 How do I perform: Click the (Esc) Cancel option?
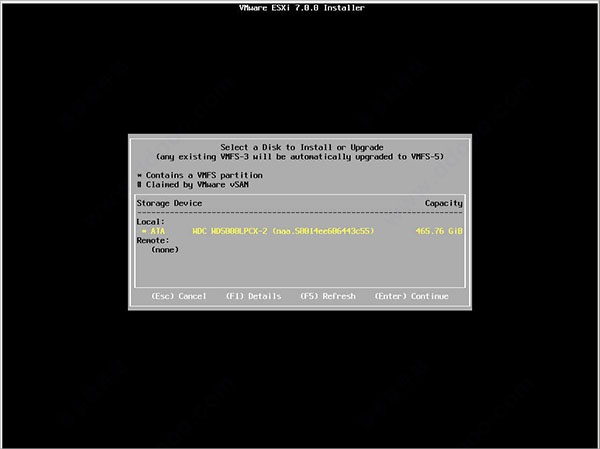(178, 296)
